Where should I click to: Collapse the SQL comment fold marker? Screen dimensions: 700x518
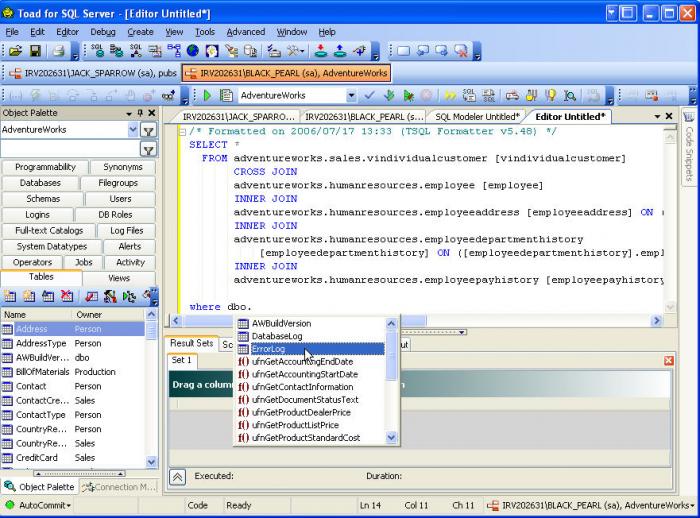(182, 132)
